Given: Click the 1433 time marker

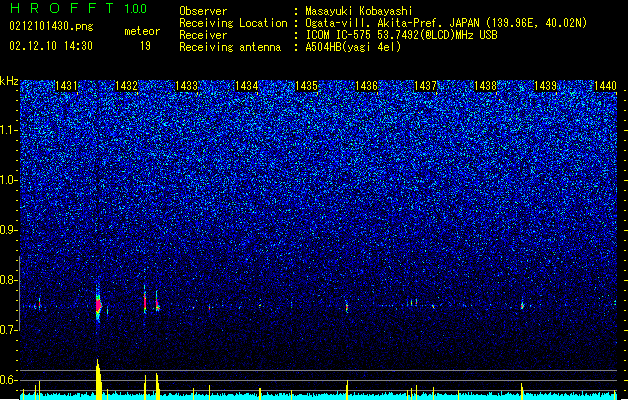Looking at the screenshot, I should point(187,86).
